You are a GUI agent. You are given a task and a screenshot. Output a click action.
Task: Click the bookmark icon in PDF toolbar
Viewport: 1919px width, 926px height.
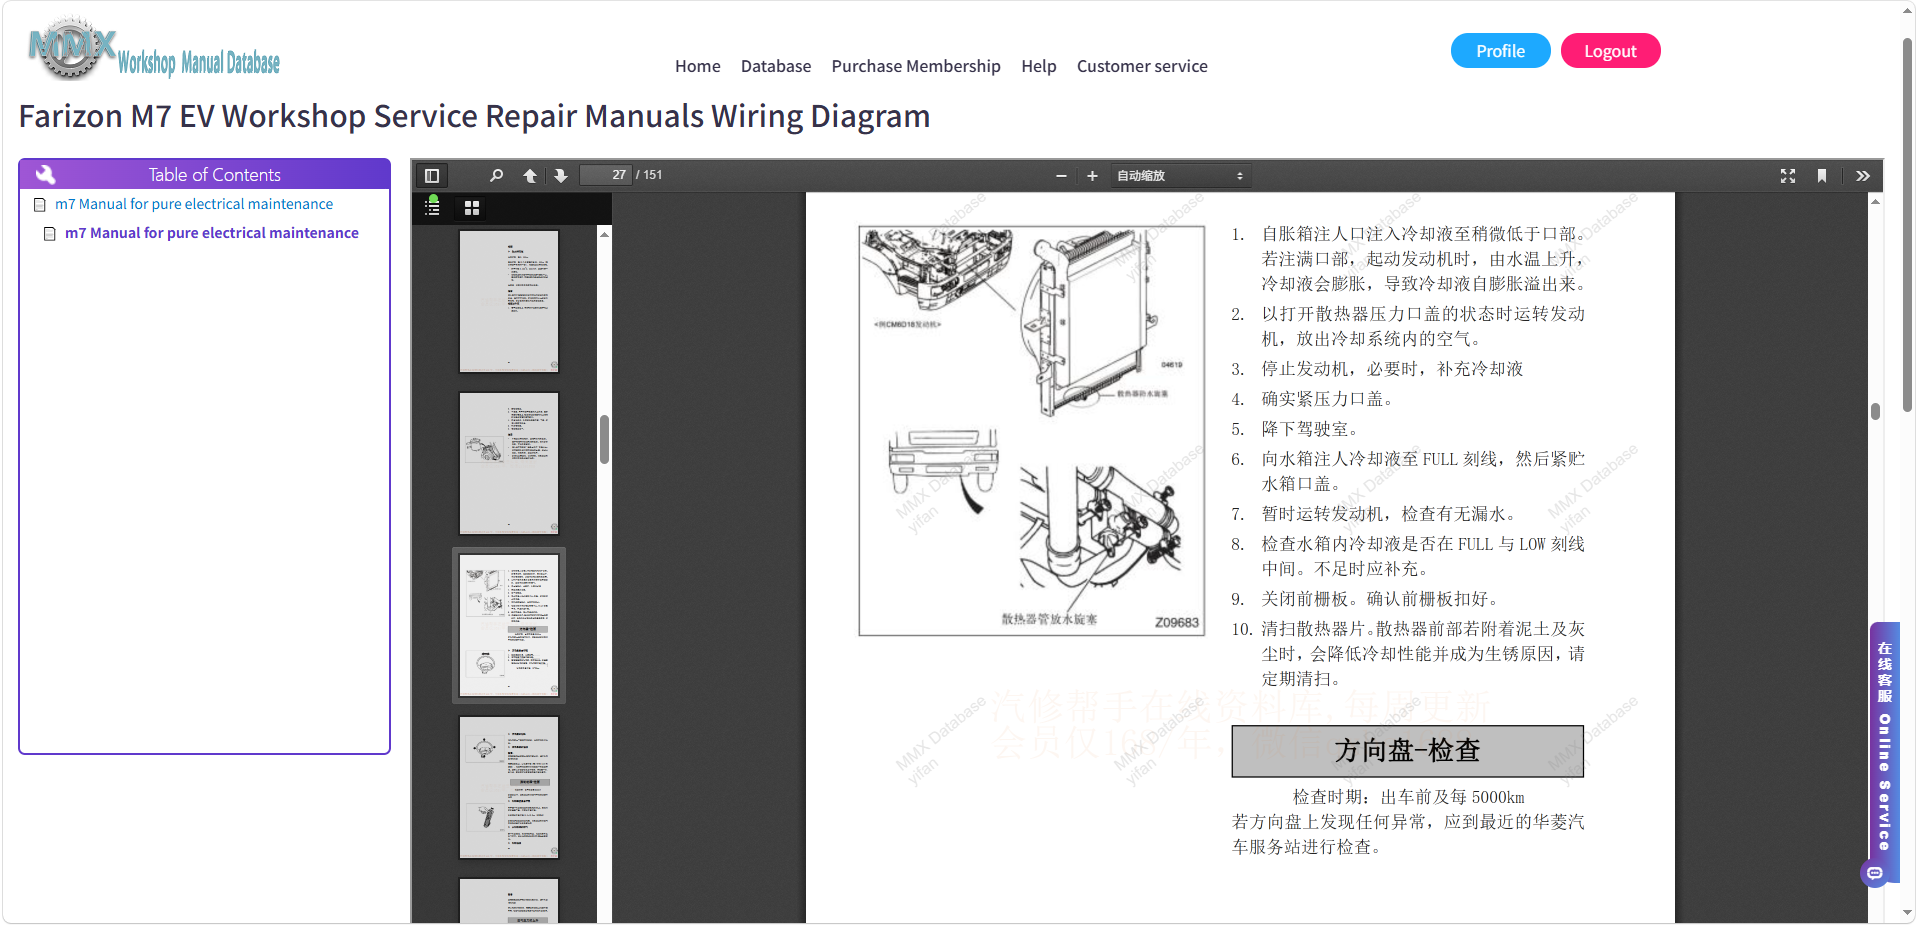[1822, 176]
